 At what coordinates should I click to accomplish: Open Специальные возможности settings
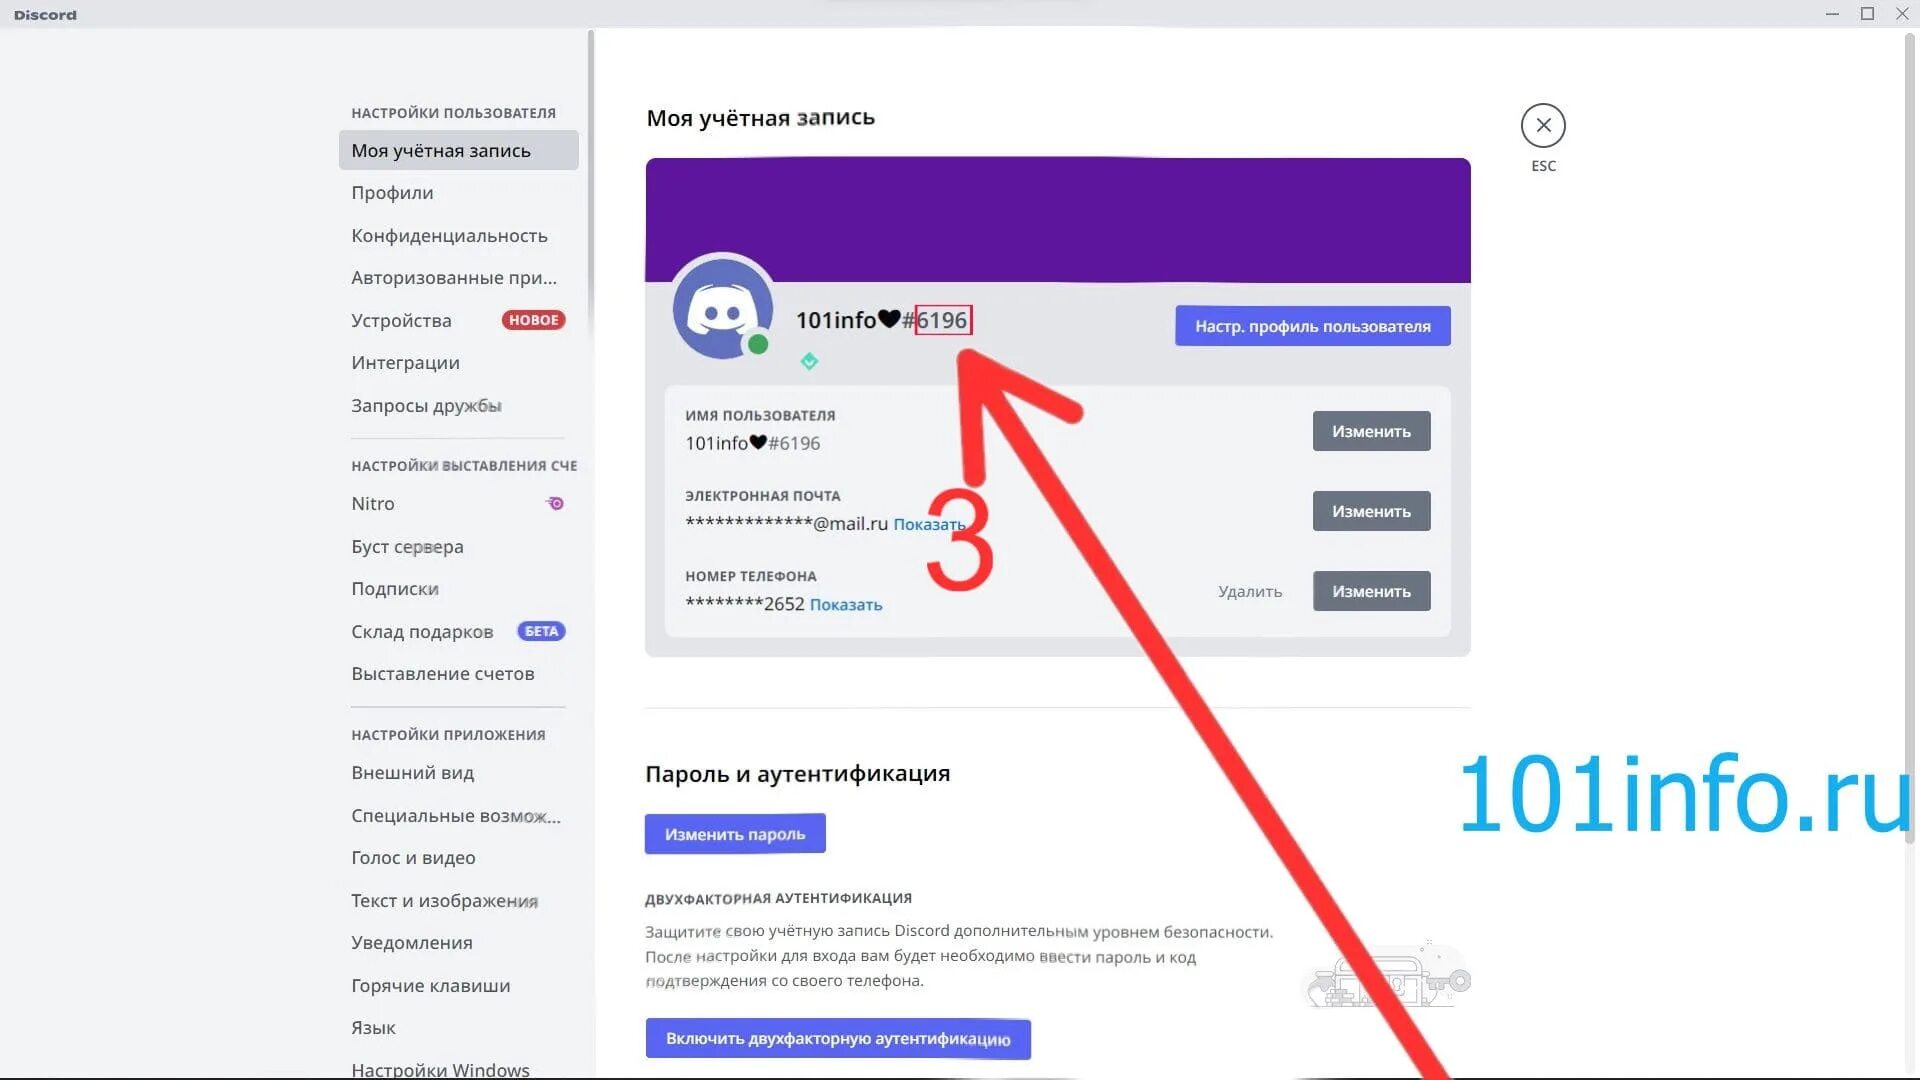click(x=458, y=815)
